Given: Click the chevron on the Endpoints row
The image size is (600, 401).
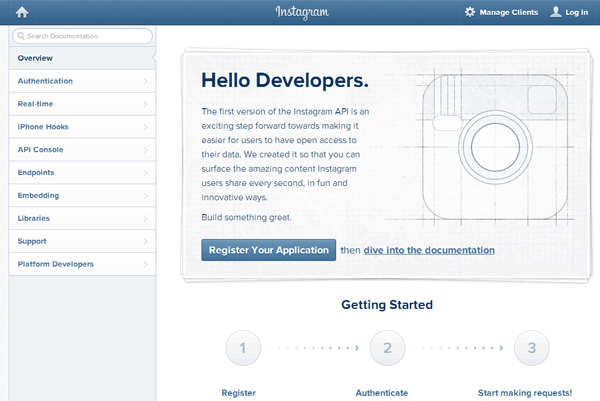Looking at the screenshot, I should (145, 173).
